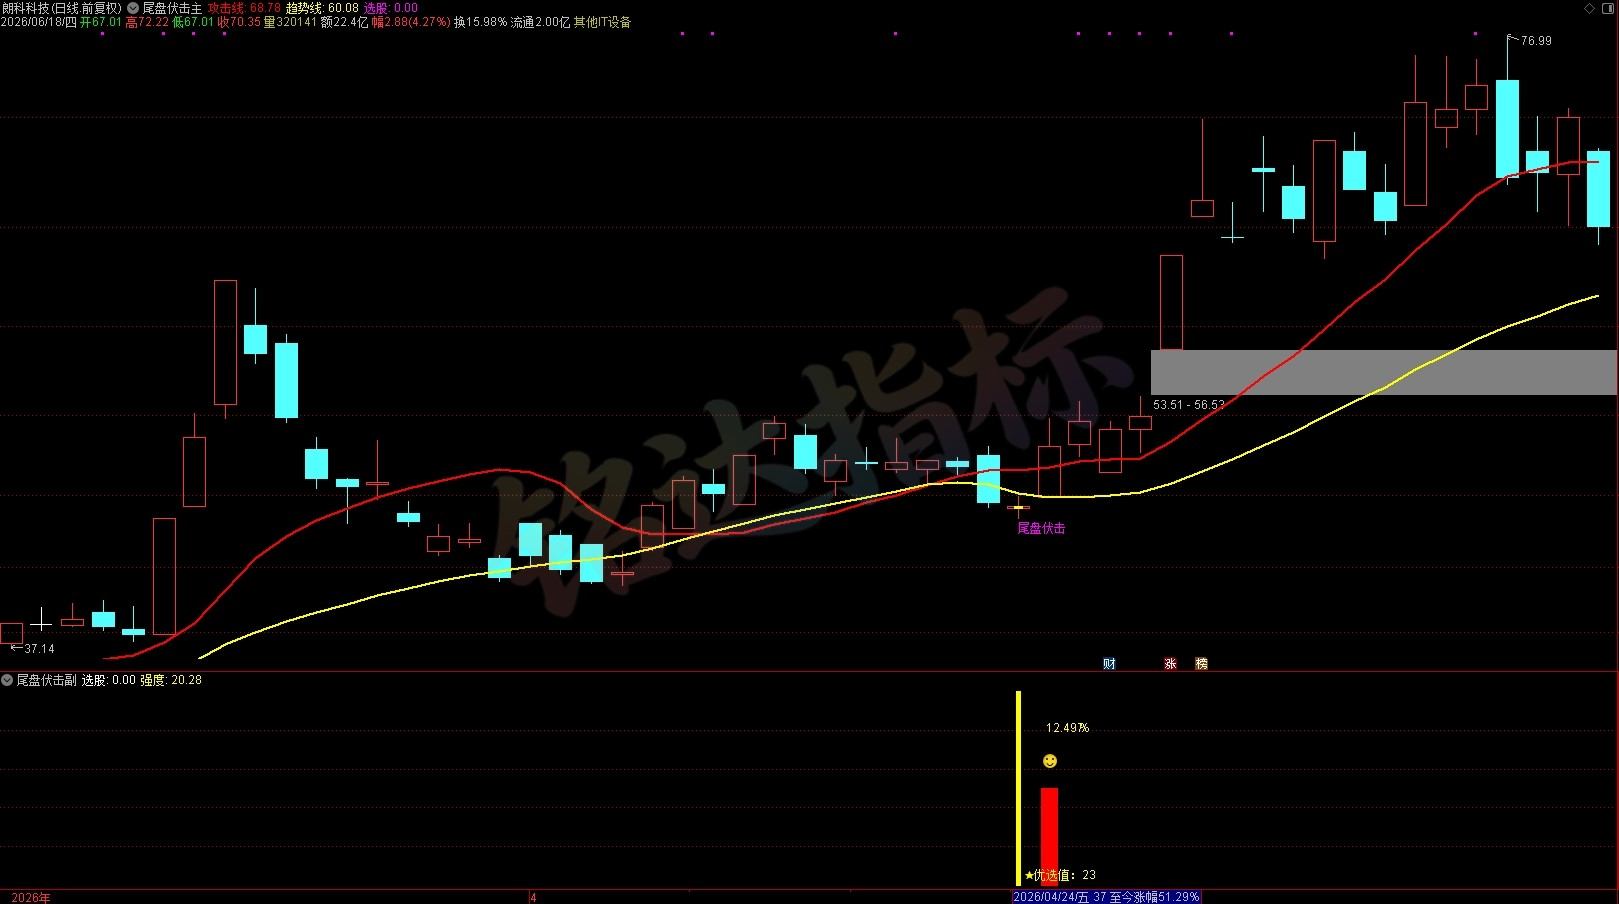Click the yellow smiley face icon
Viewport: 1619px width, 904px height.
[1049, 761]
